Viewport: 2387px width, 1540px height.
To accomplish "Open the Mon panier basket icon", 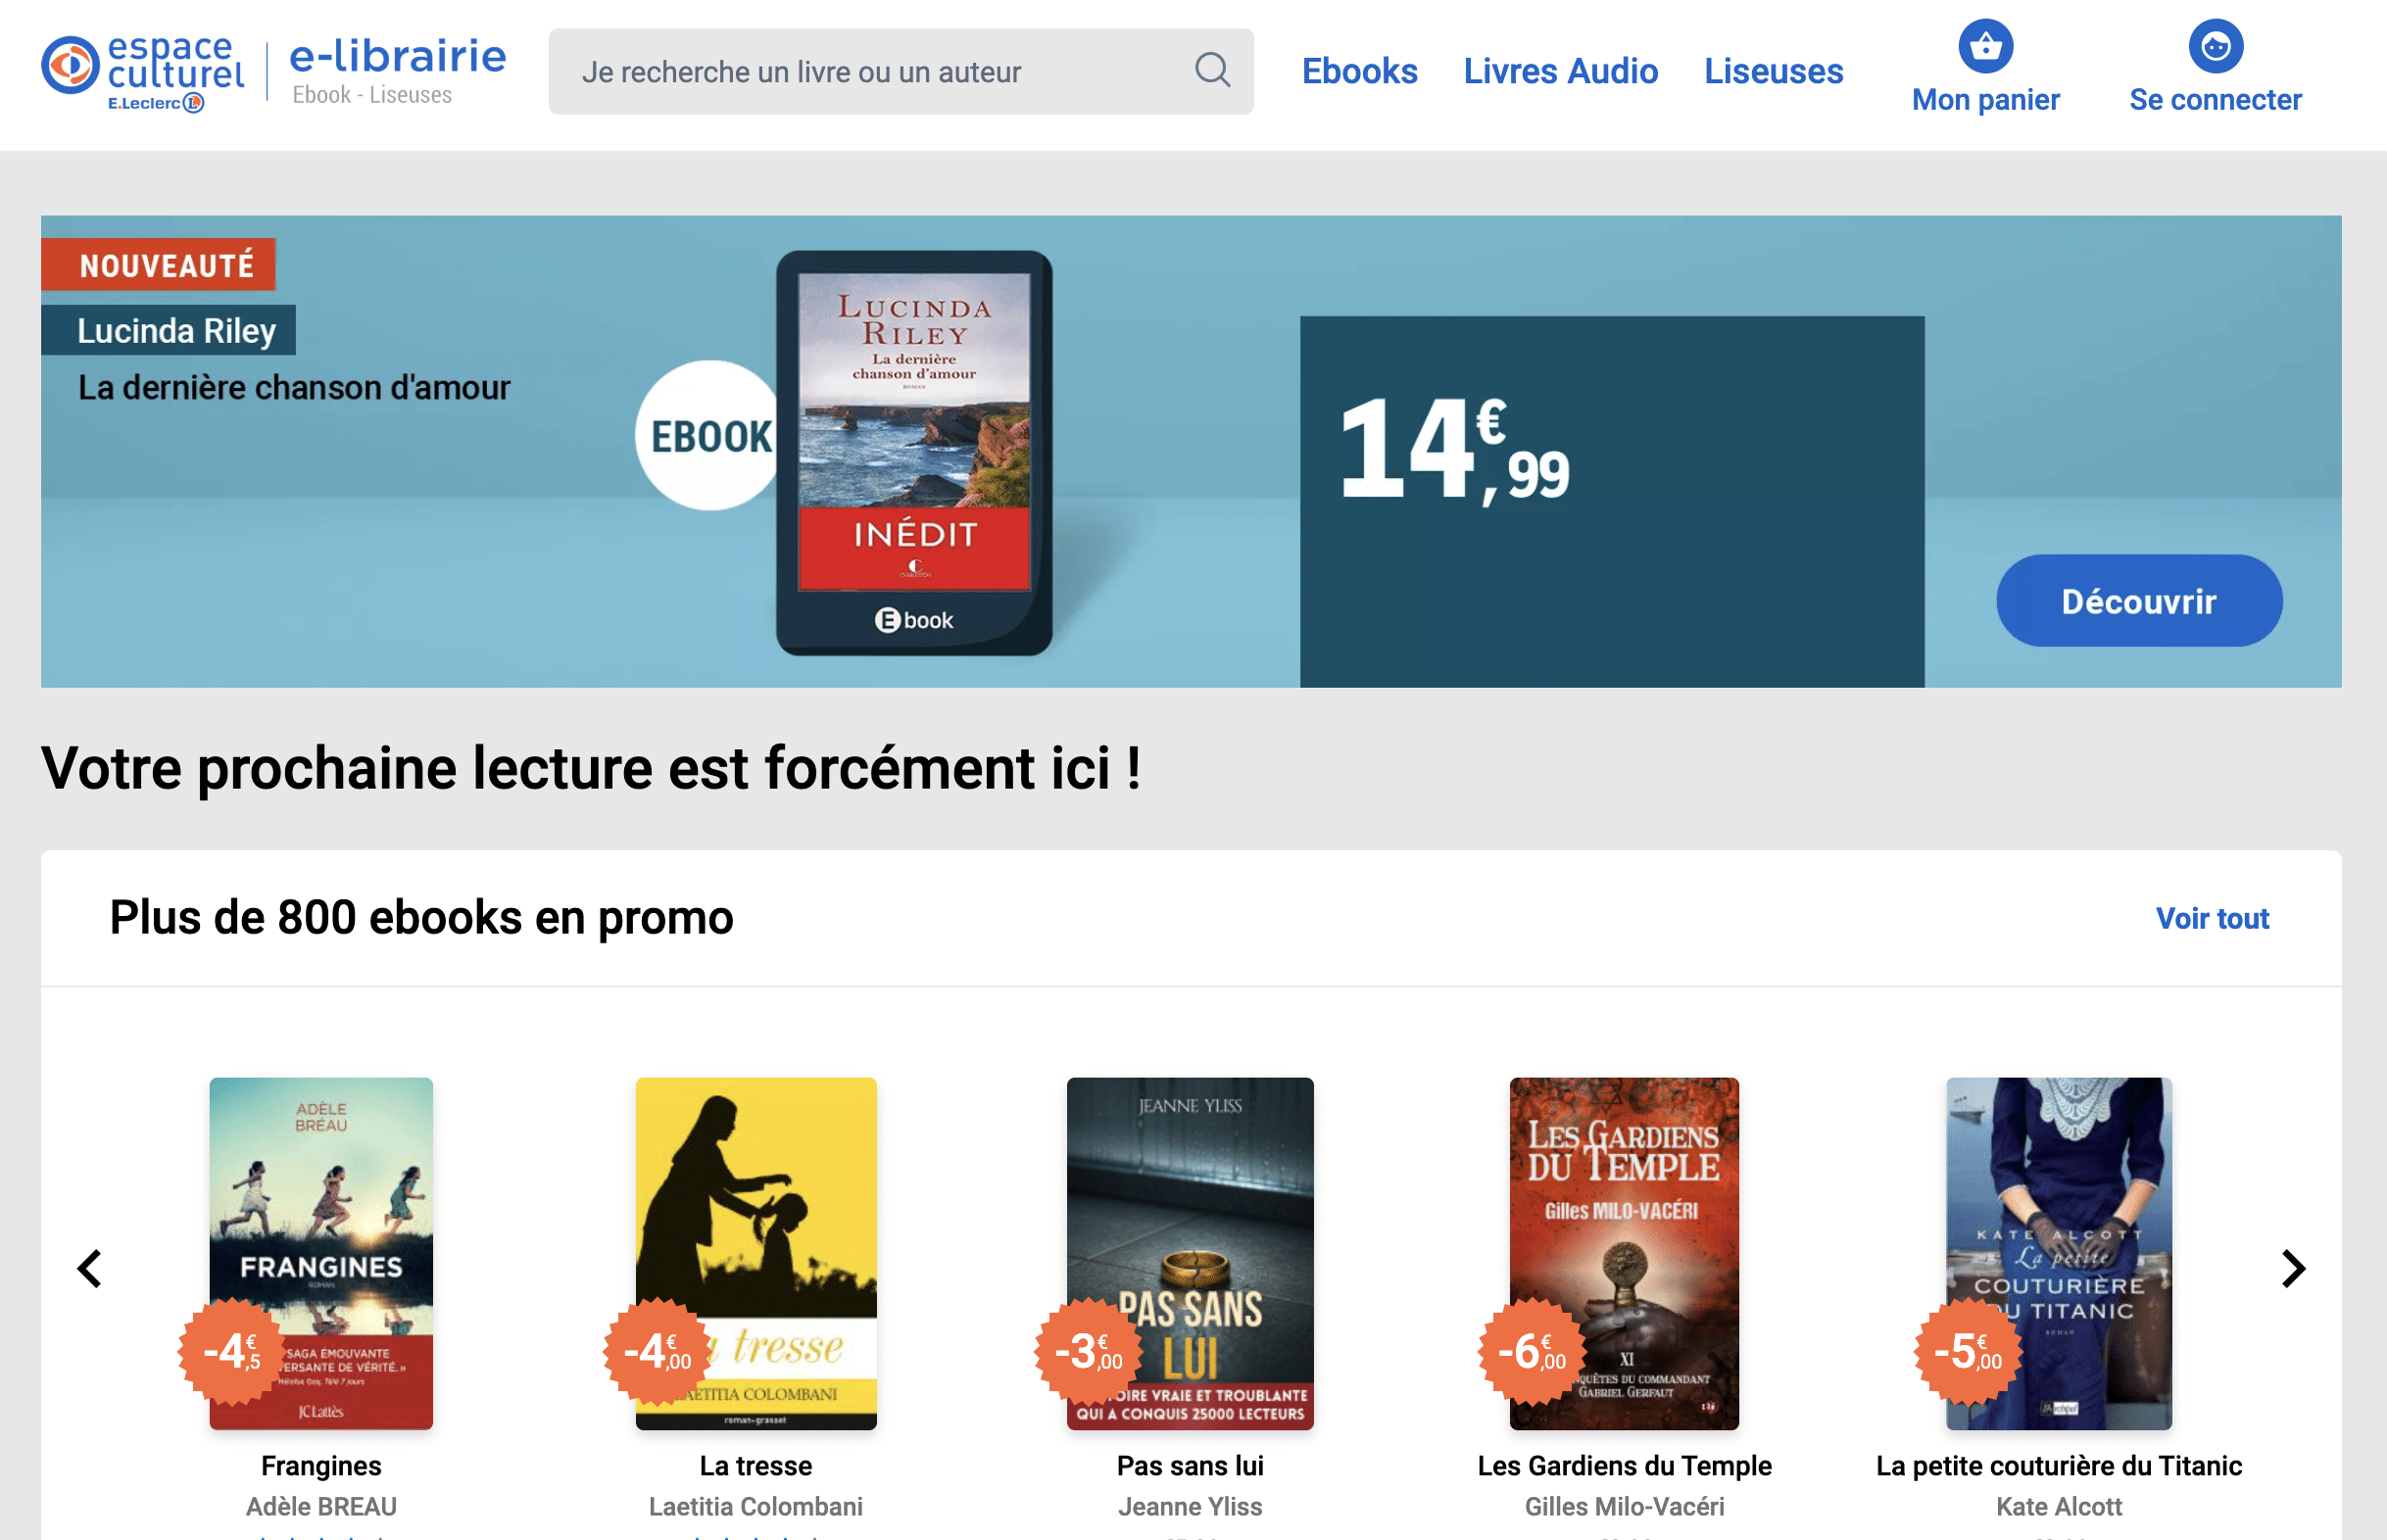I will (1984, 46).
